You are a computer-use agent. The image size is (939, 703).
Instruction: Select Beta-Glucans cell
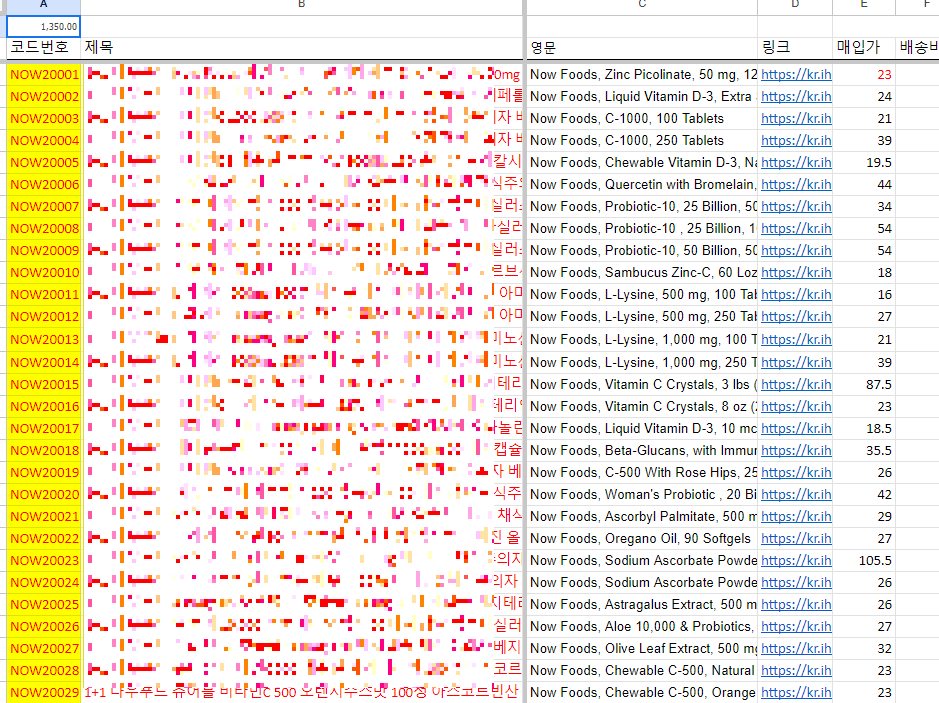[x=642, y=450]
